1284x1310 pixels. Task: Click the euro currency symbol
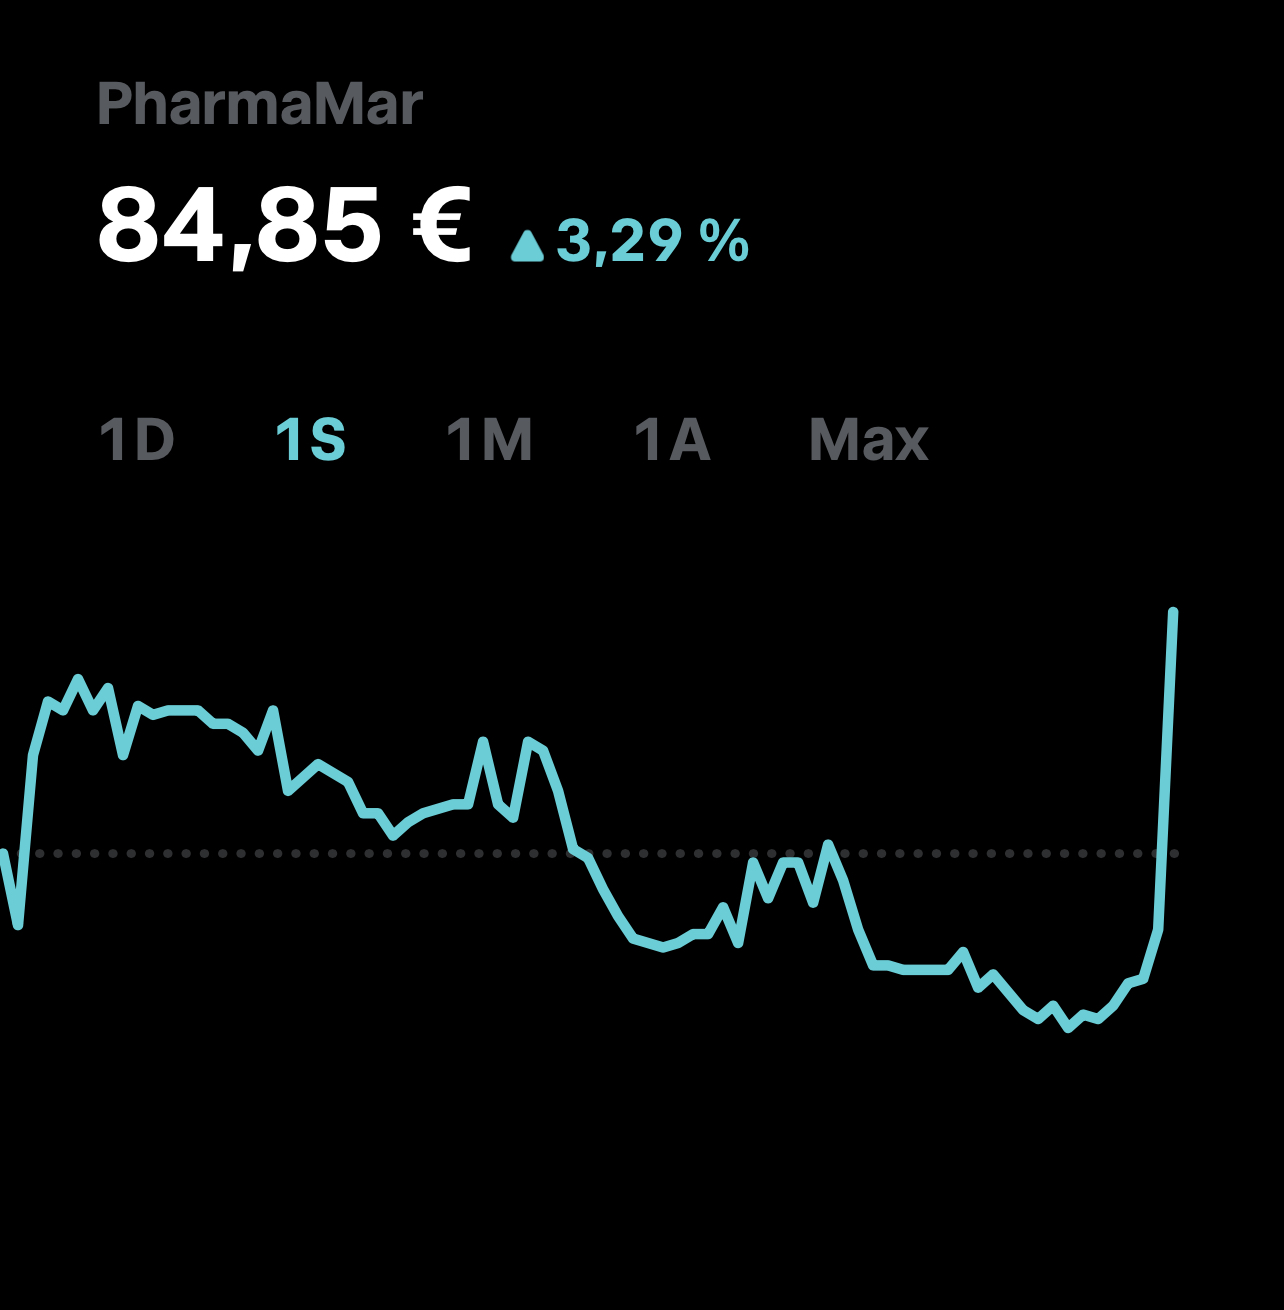(x=441, y=224)
